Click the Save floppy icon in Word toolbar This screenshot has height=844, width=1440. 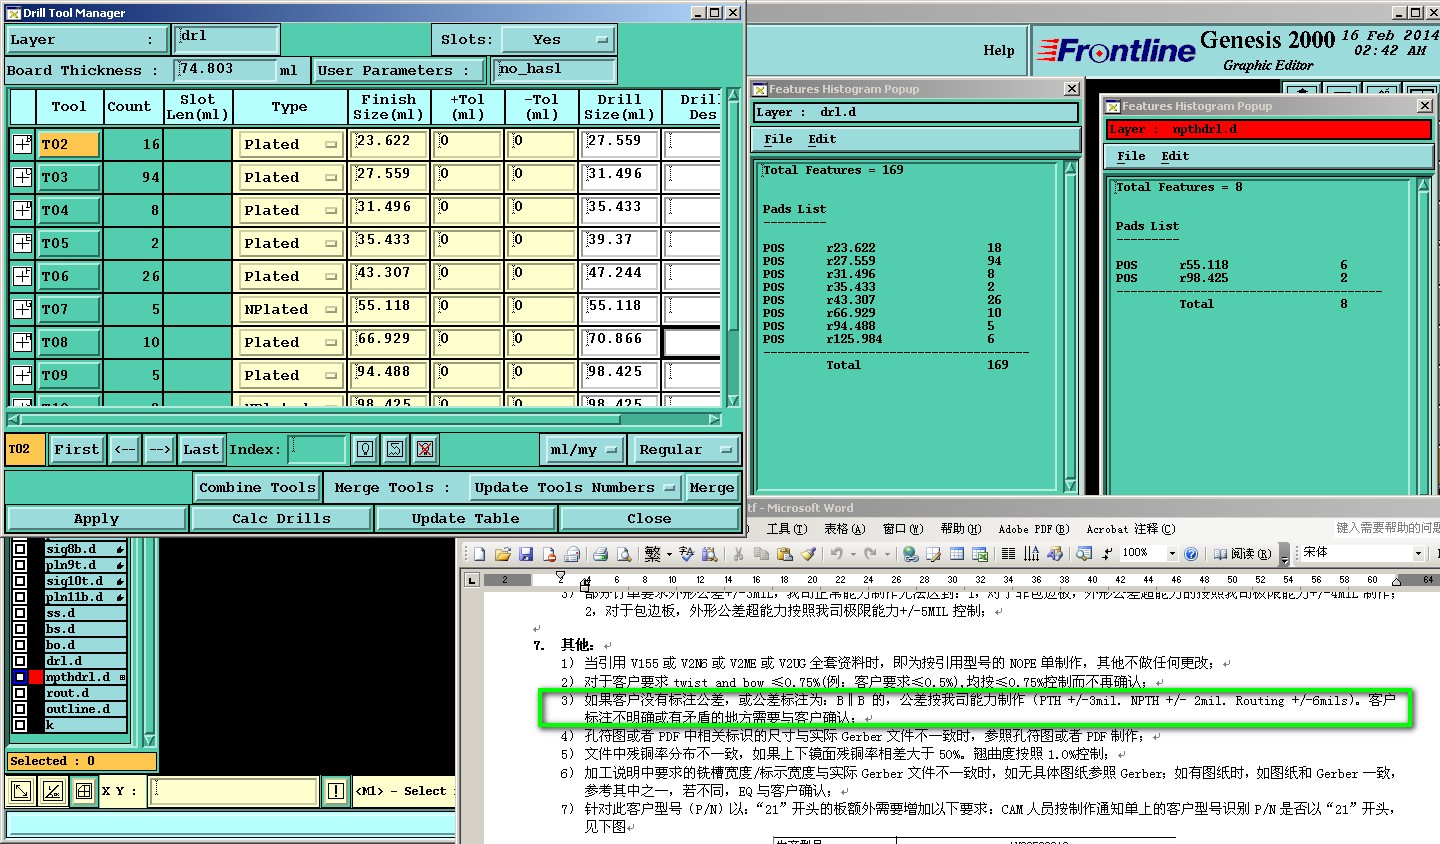(x=525, y=554)
